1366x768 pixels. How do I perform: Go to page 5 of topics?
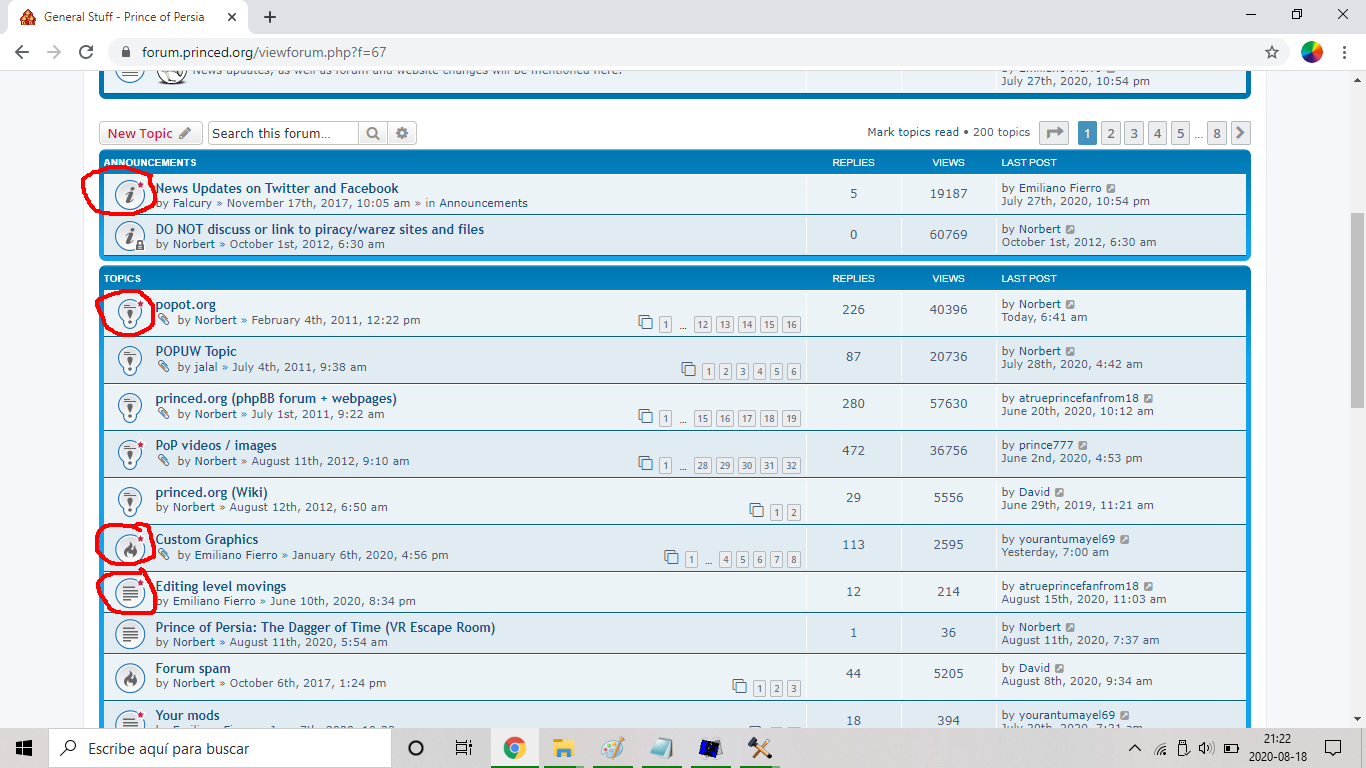point(1180,133)
